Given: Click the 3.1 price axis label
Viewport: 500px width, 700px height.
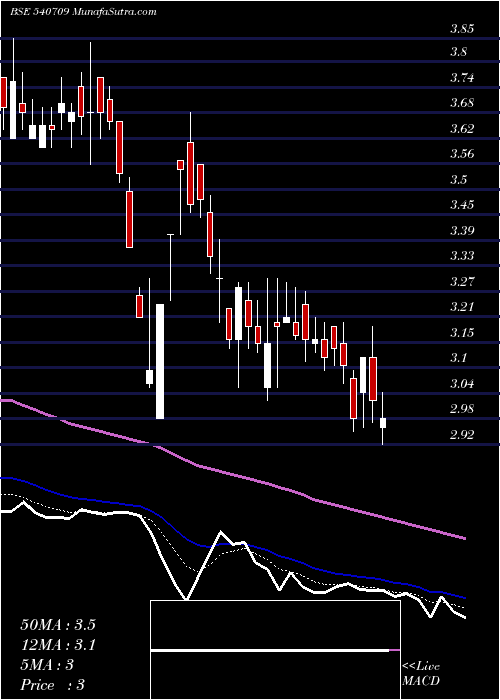Looking at the screenshot, I should pyautogui.click(x=458, y=358).
